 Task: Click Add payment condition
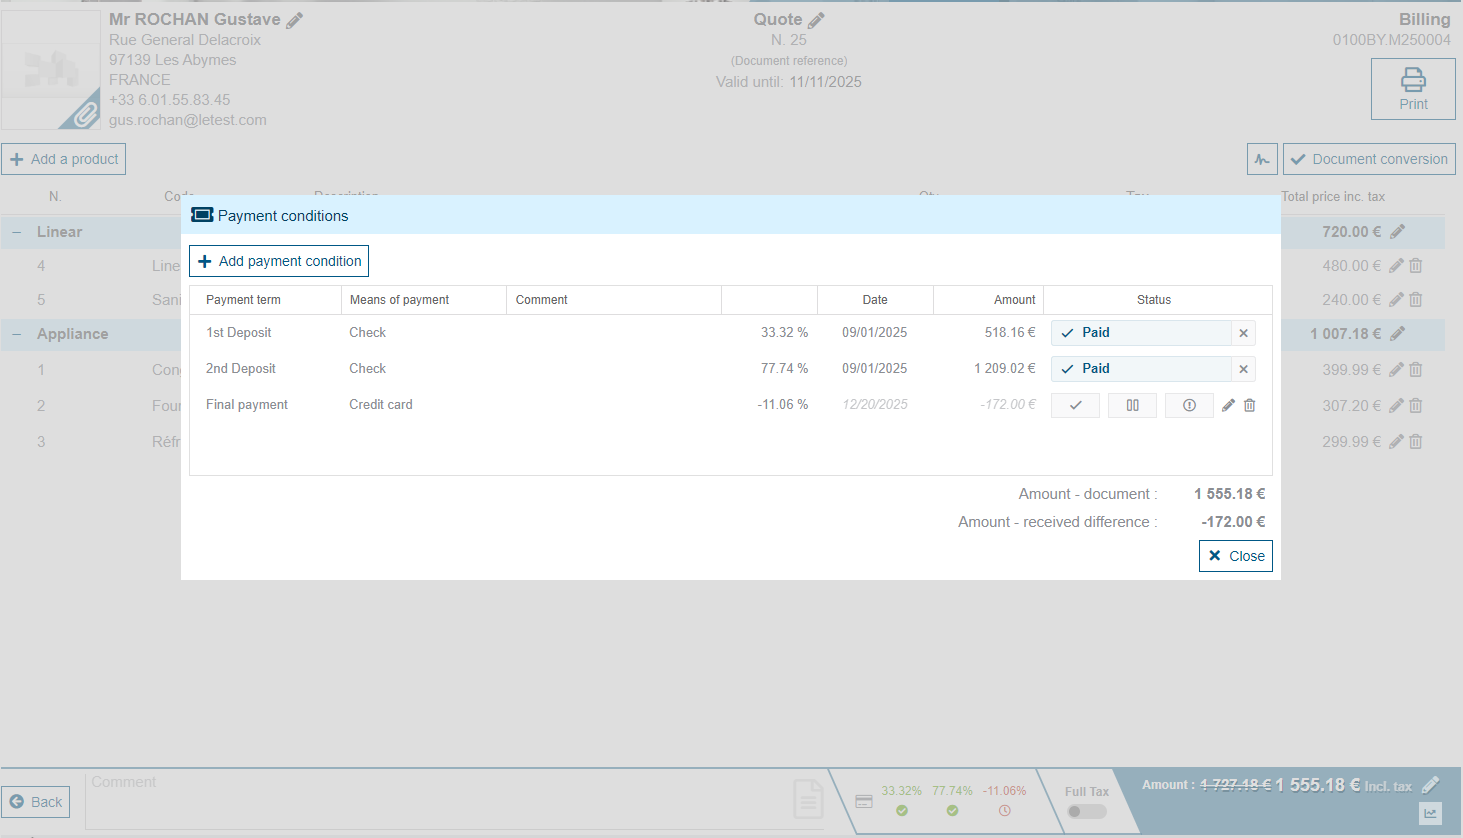point(279,261)
